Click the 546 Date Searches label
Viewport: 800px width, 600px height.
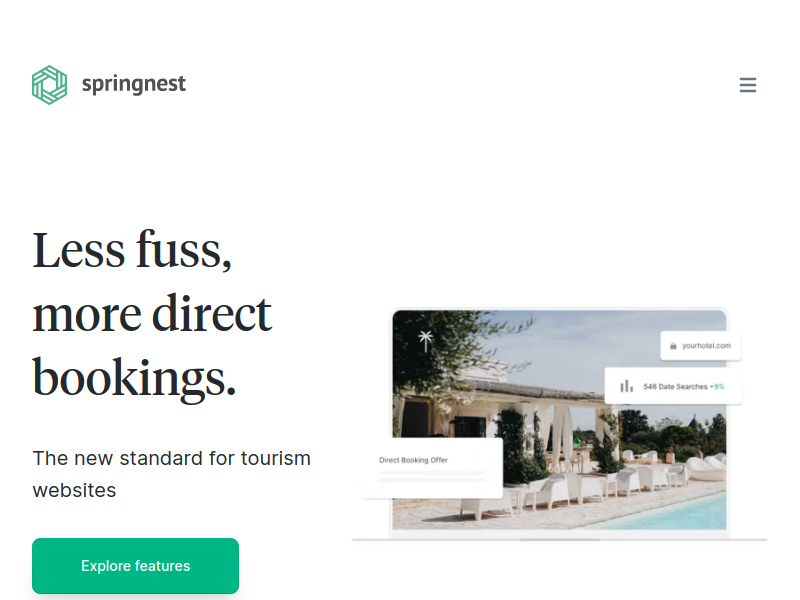coord(675,387)
